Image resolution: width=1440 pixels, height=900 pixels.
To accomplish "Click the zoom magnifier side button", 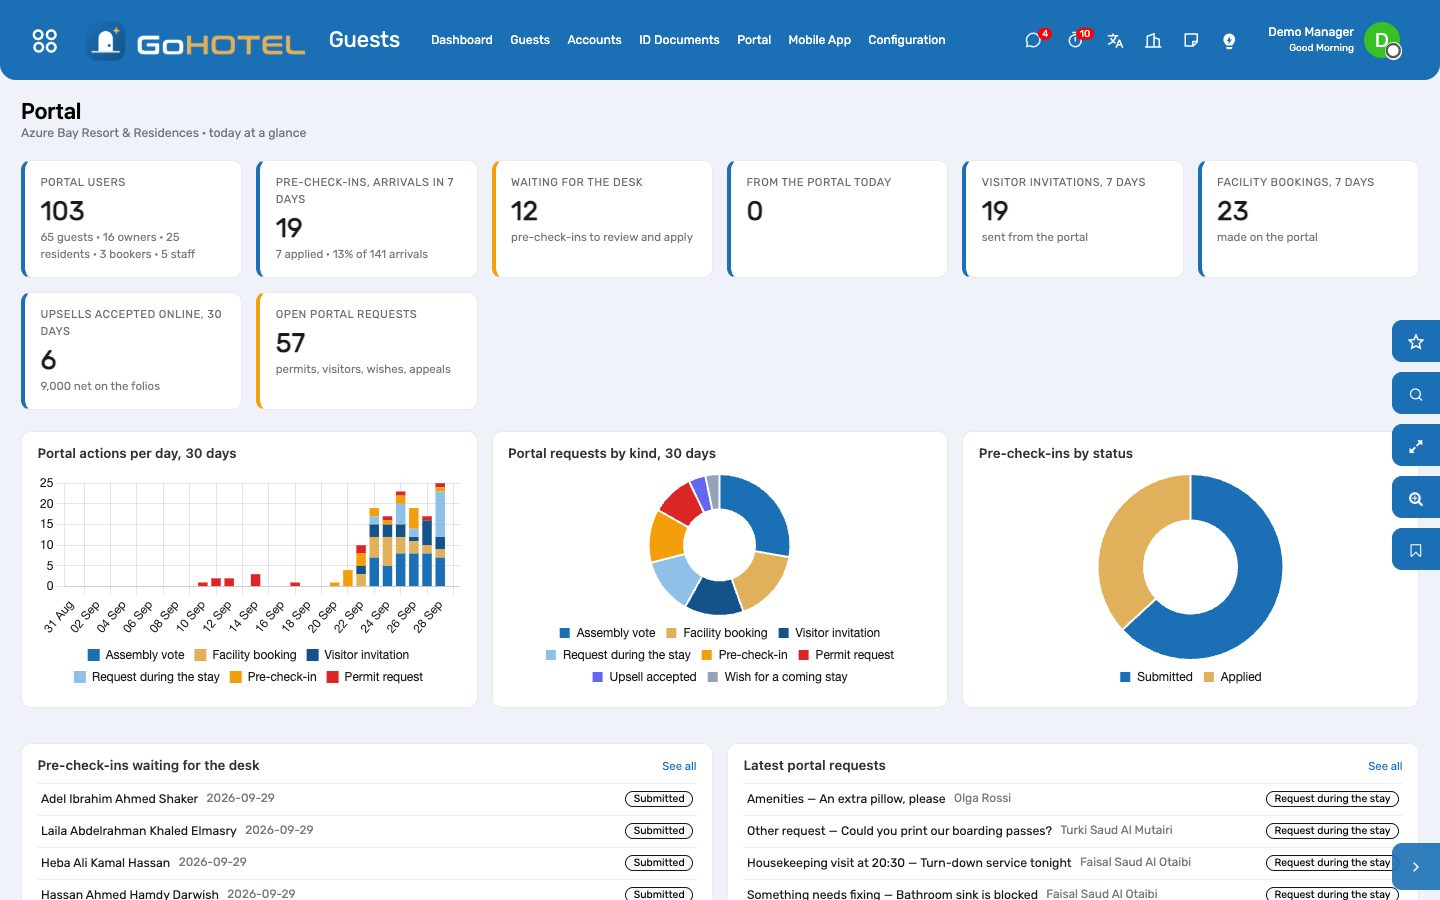I will click(1416, 498).
